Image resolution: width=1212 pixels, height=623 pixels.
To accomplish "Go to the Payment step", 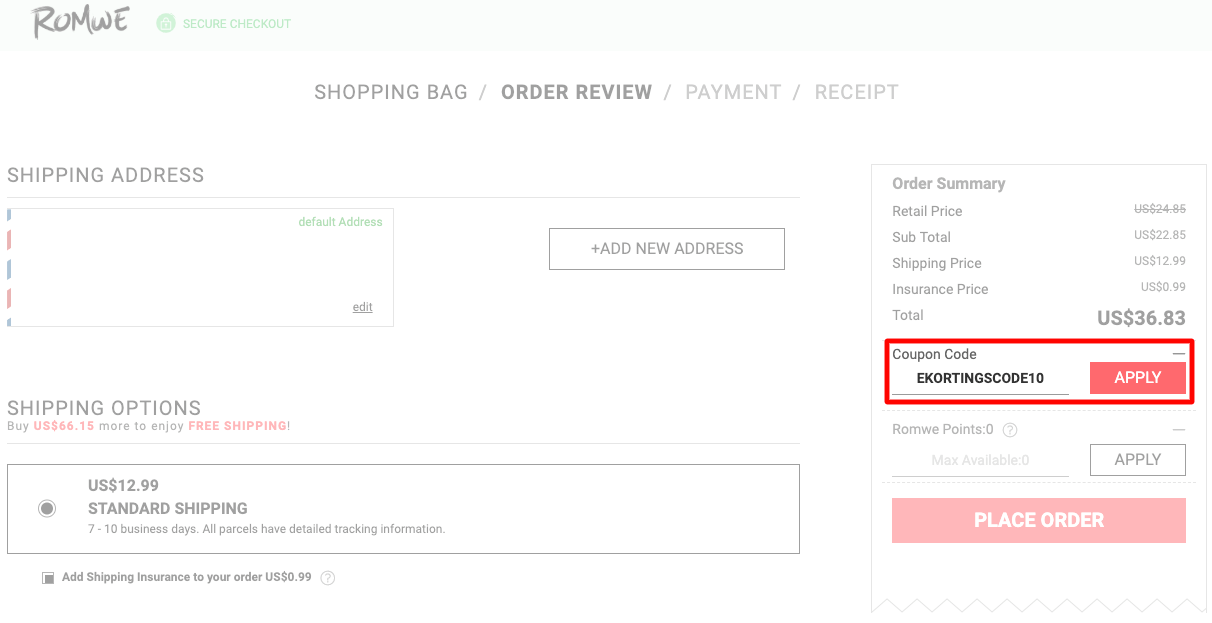I will [733, 92].
